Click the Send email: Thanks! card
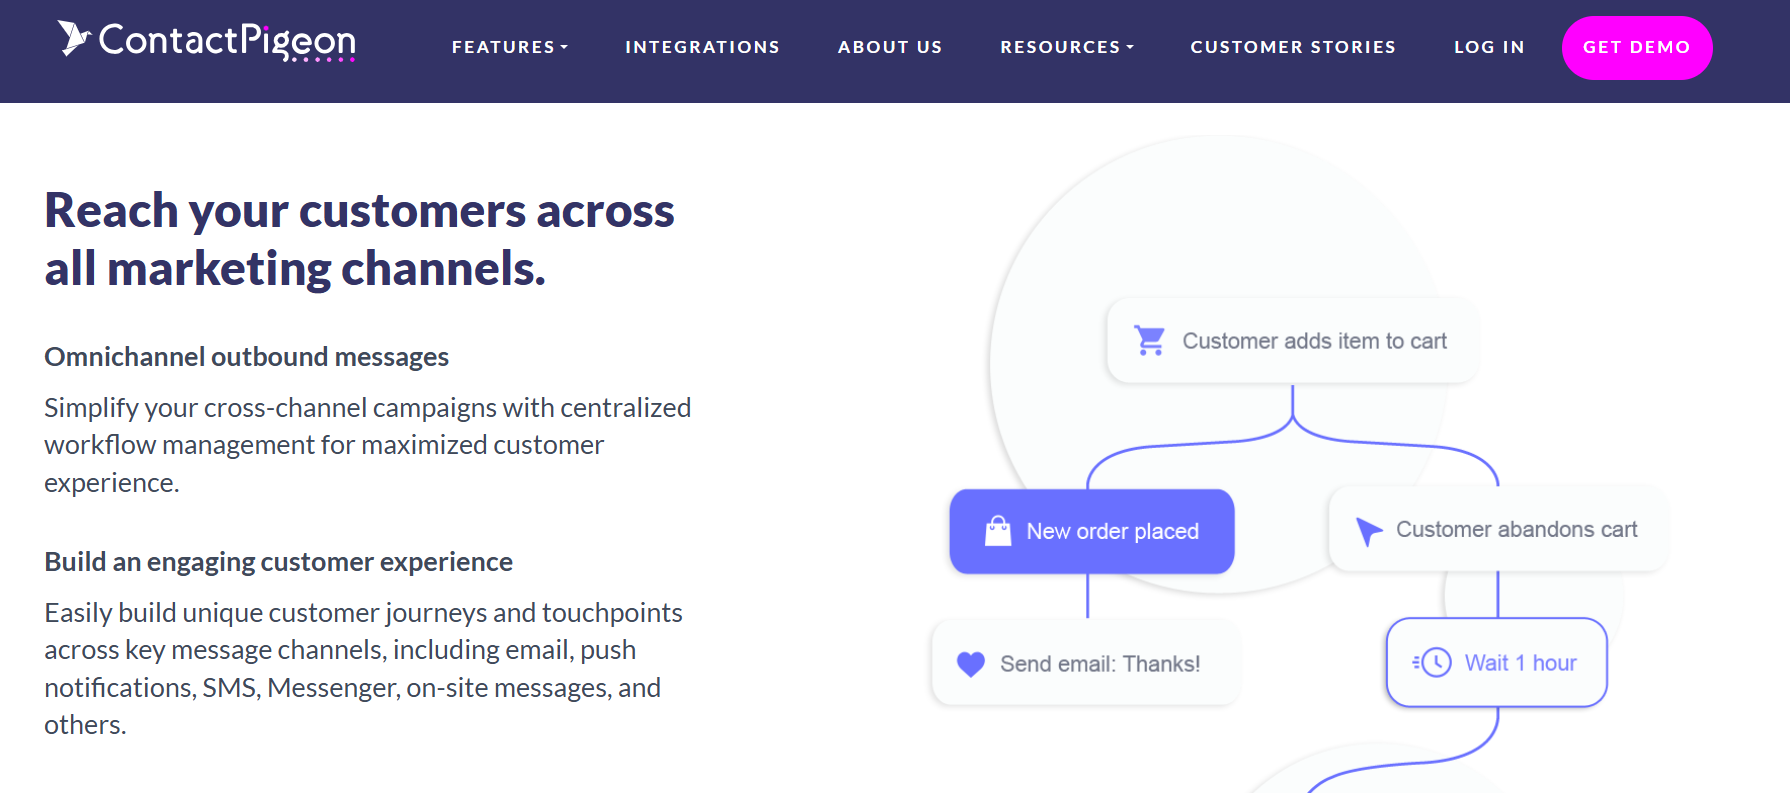1790x793 pixels. pyautogui.click(x=1086, y=663)
